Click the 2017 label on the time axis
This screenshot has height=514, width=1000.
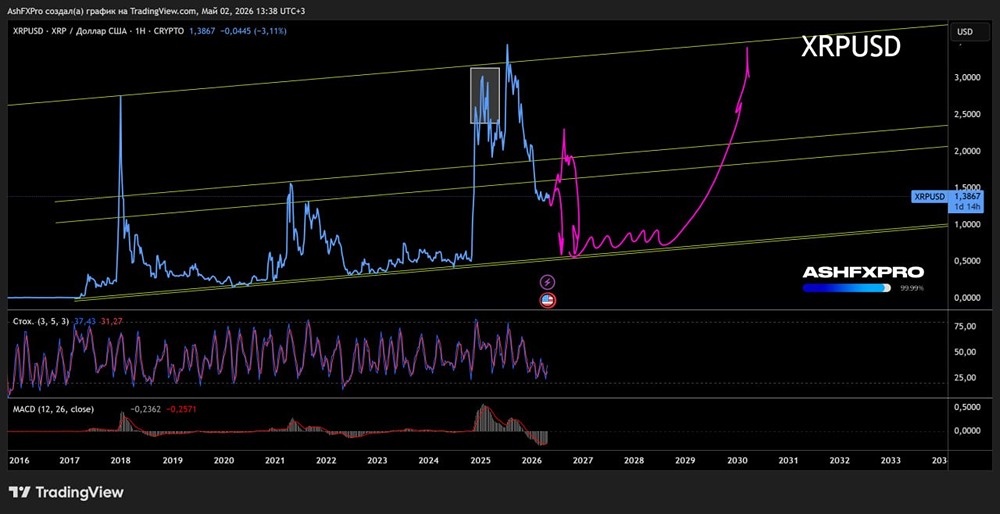(x=69, y=460)
